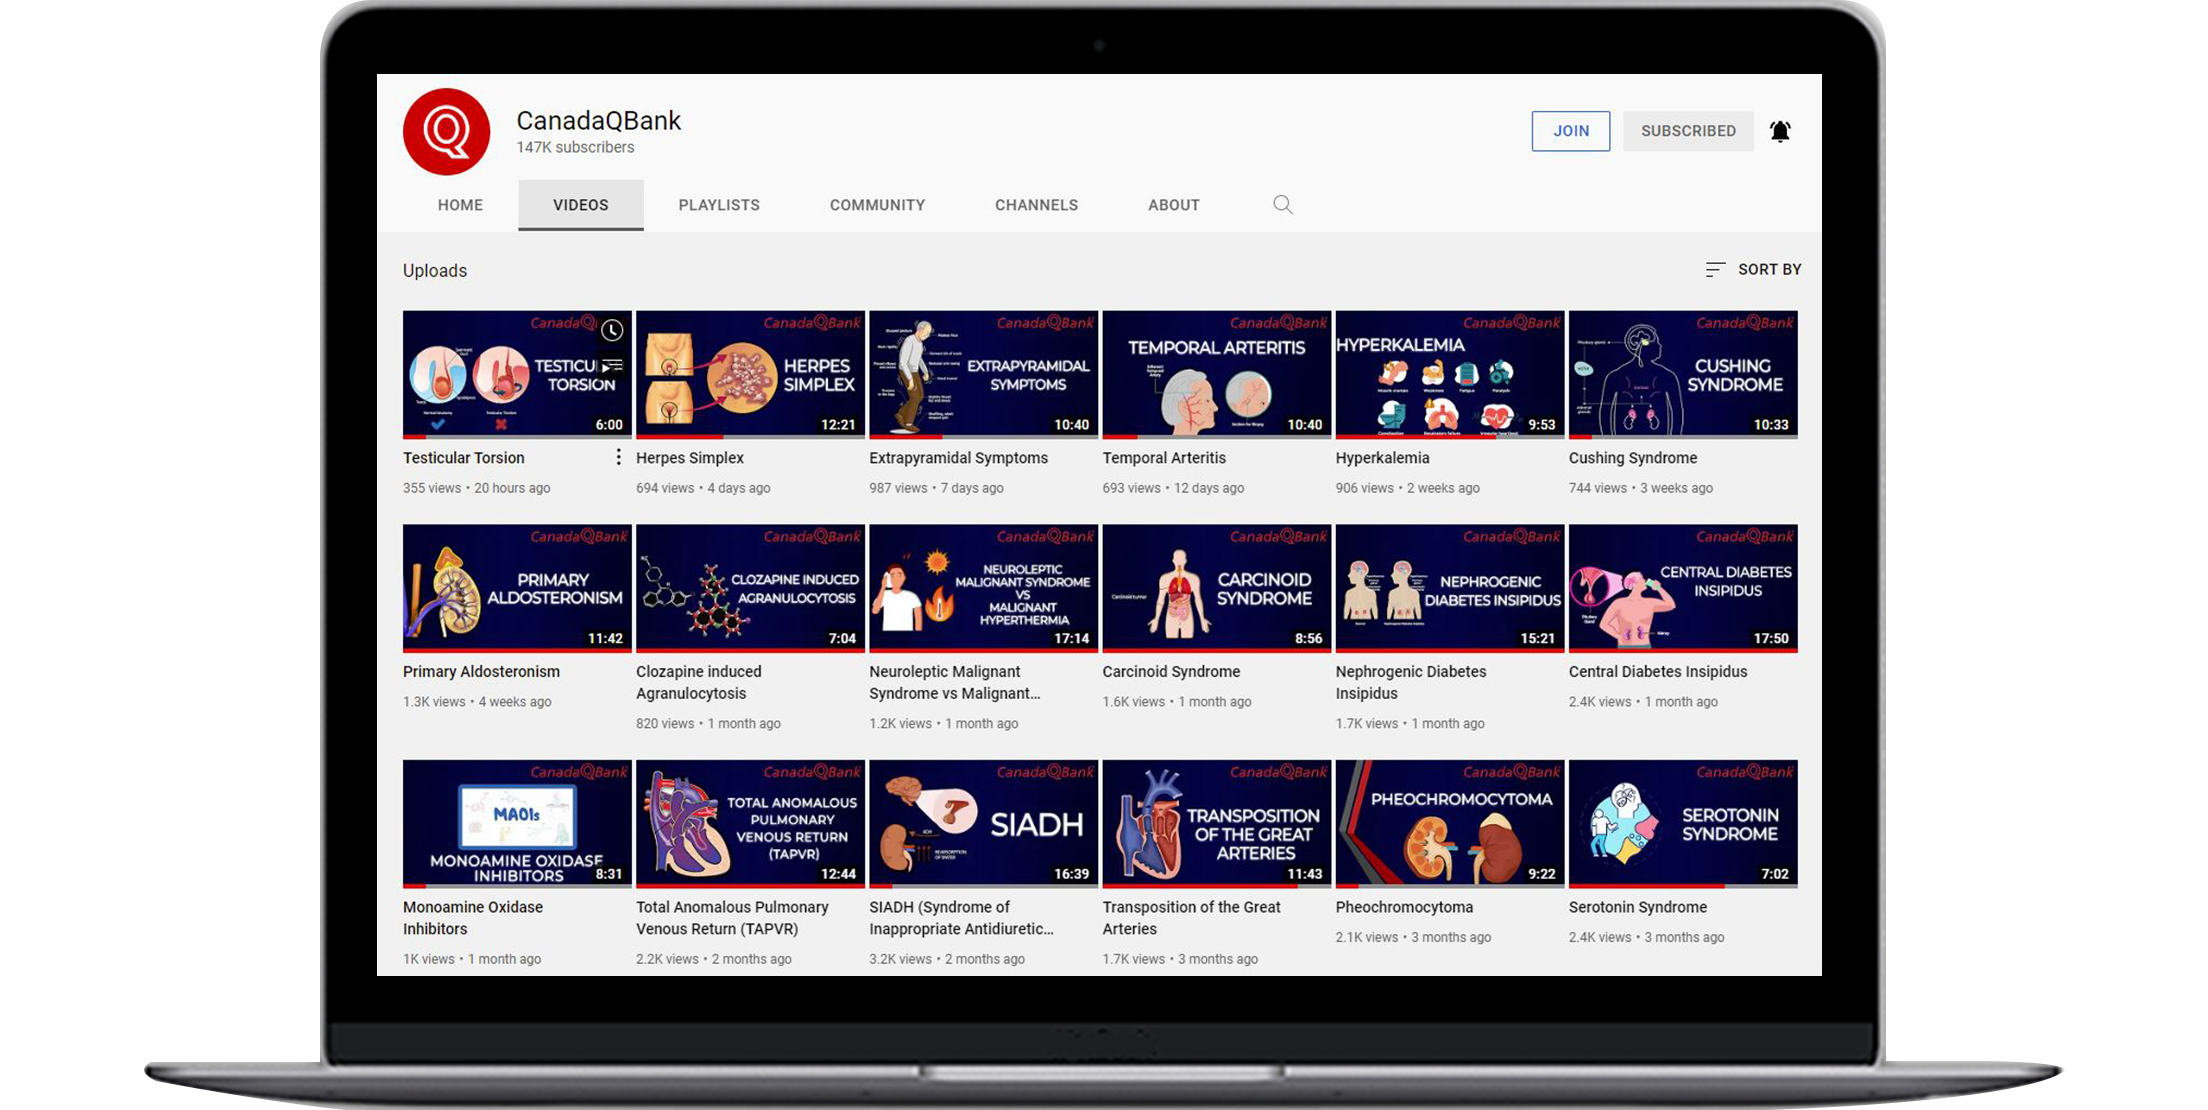Click the Hyperkalemia video title
The width and height of the screenshot is (2208, 1110).
point(1383,458)
